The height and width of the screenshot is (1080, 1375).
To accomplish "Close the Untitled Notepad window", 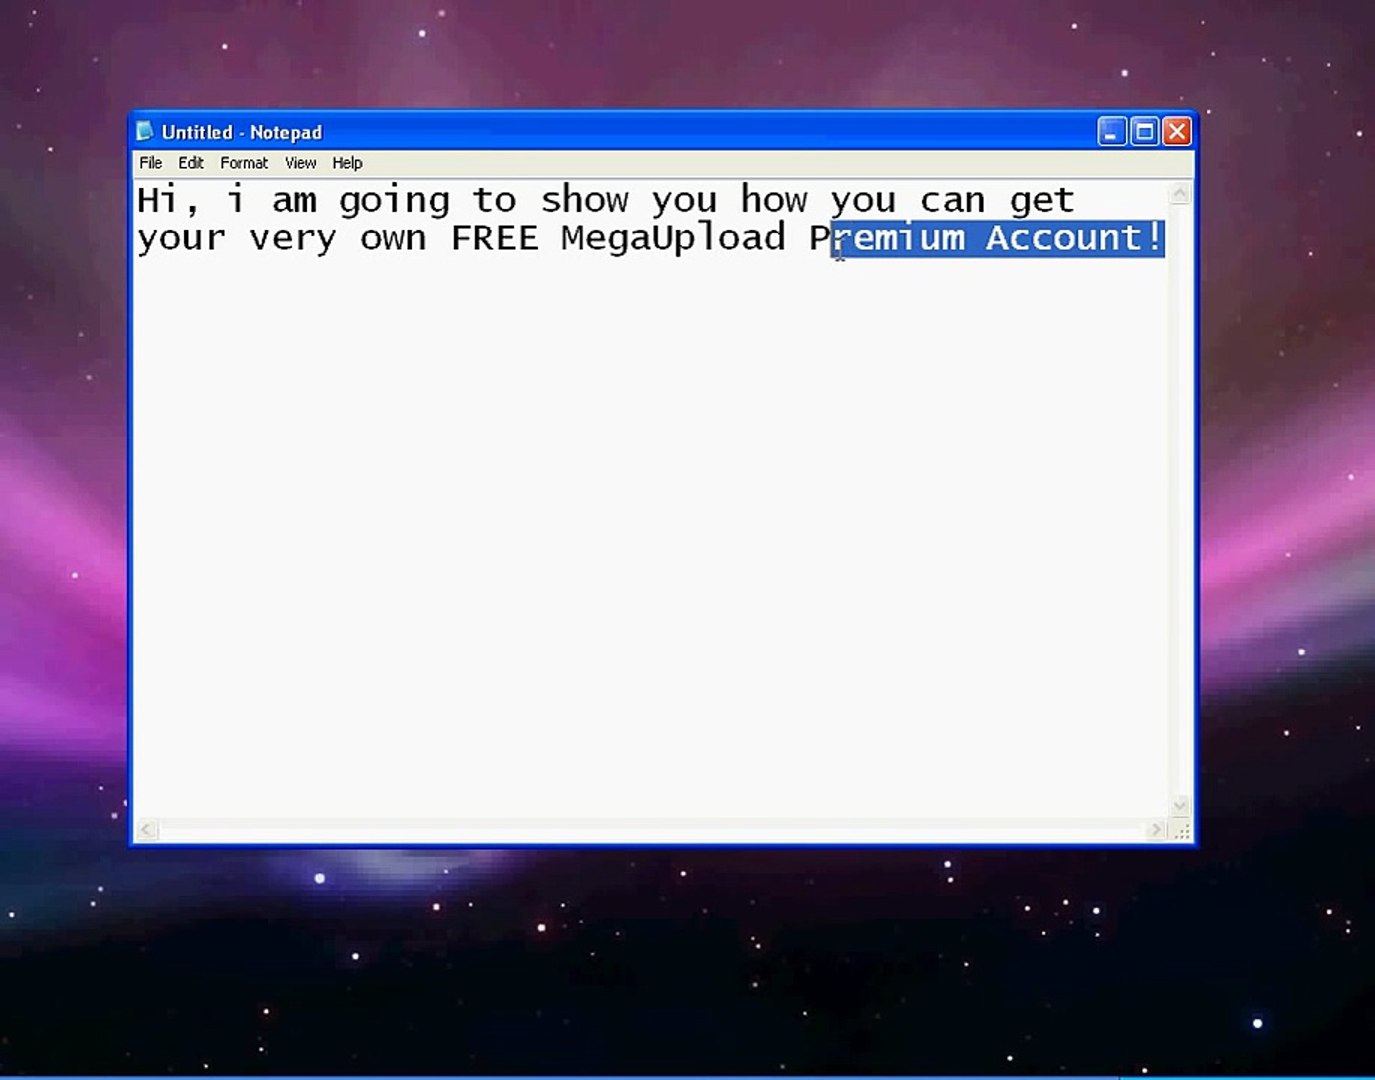I will [x=1178, y=131].
